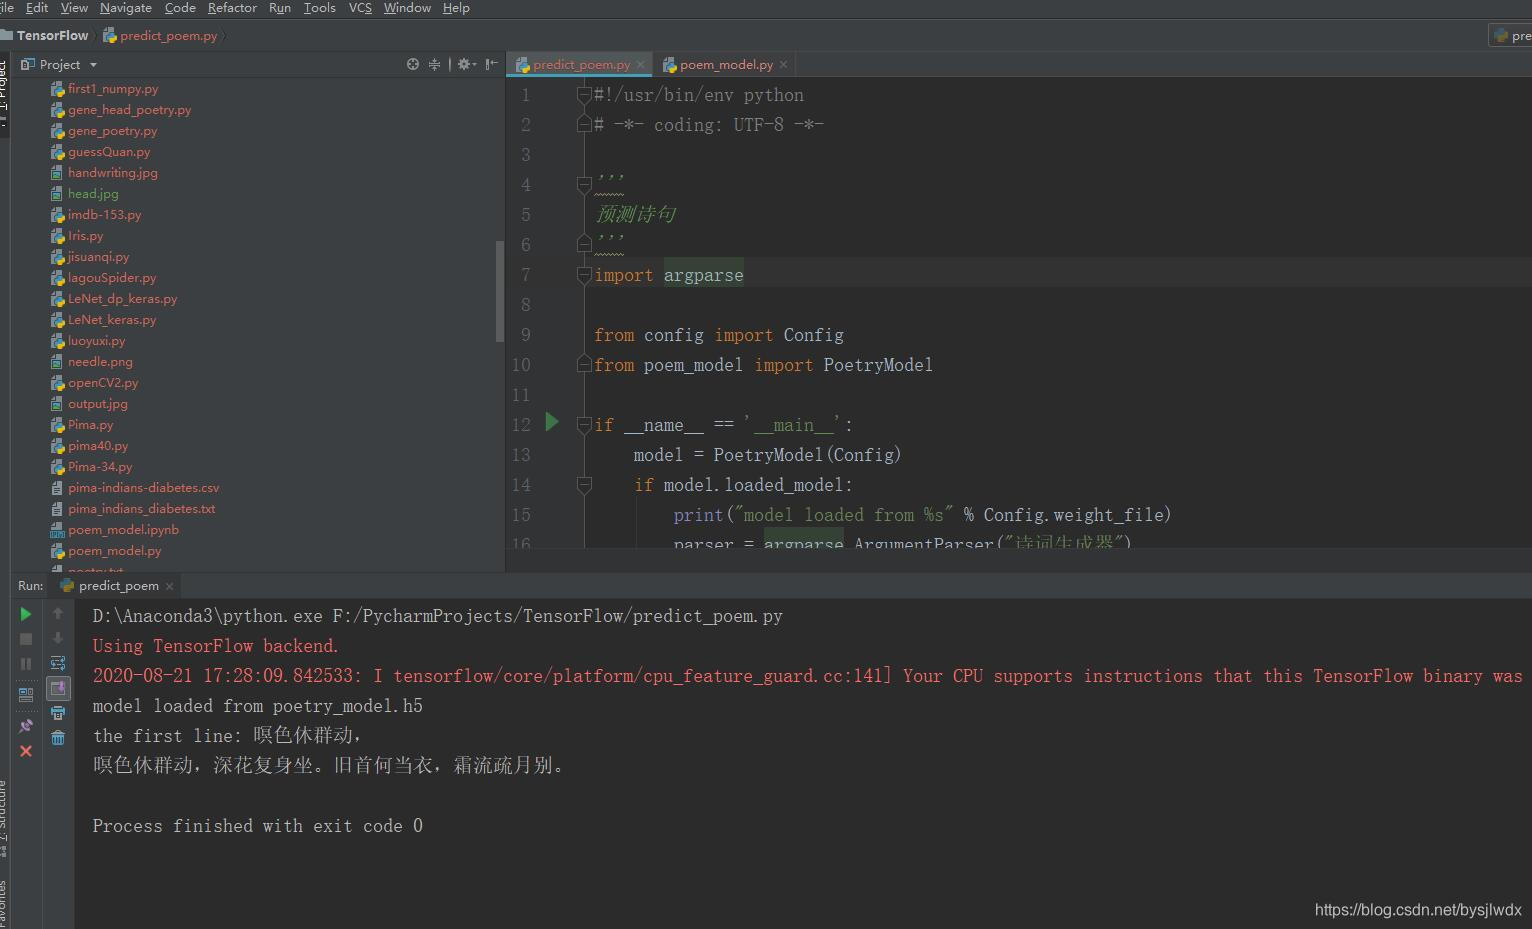Pin the predict_poem Run tab
The height and width of the screenshot is (929, 1532).
25,726
